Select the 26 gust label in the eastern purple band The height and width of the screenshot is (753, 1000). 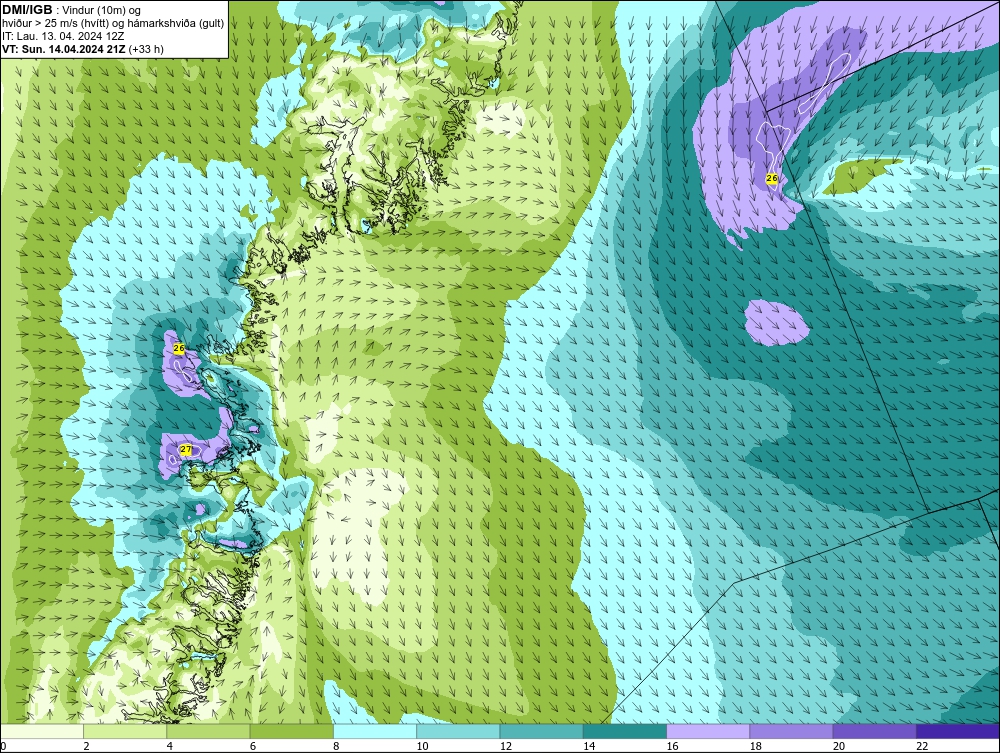772,179
